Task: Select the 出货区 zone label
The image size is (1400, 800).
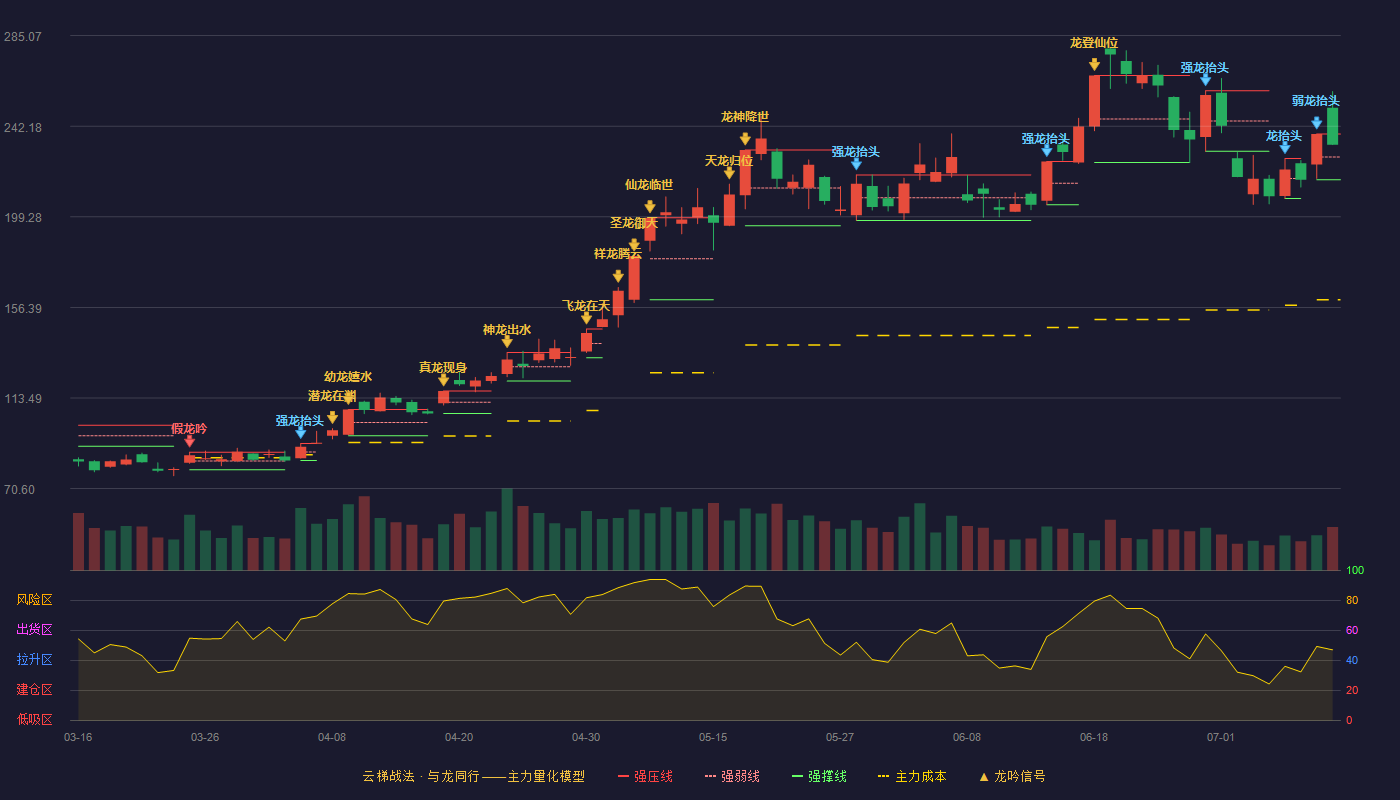Action: tap(34, 630)
